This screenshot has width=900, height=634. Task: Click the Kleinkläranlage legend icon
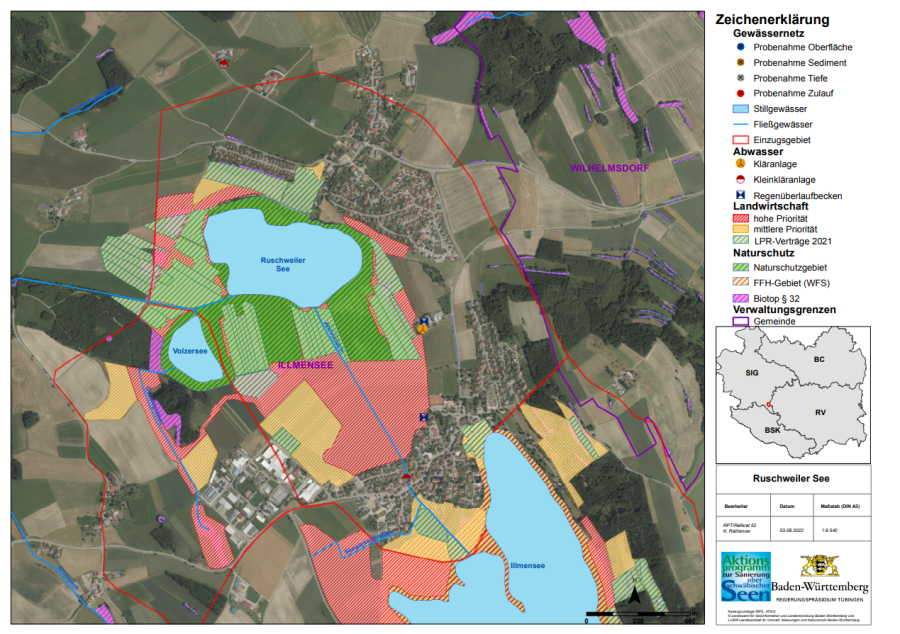(x=739, y=179)
